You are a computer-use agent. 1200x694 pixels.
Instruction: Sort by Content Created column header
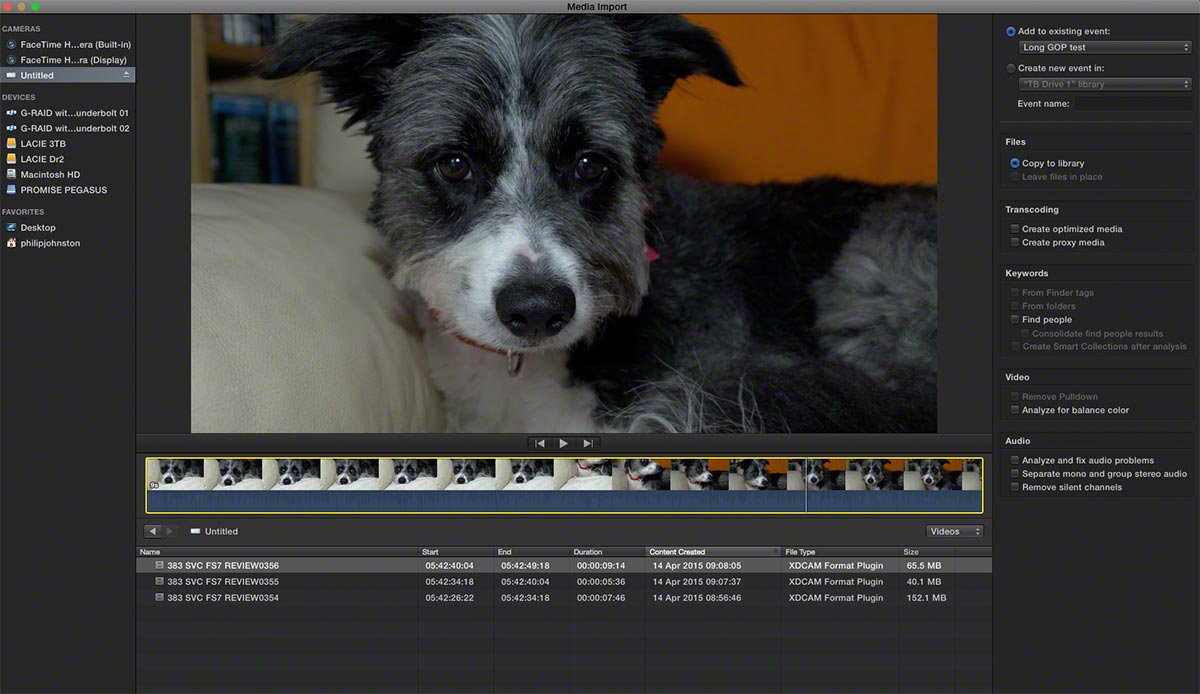tap(713, 552)
